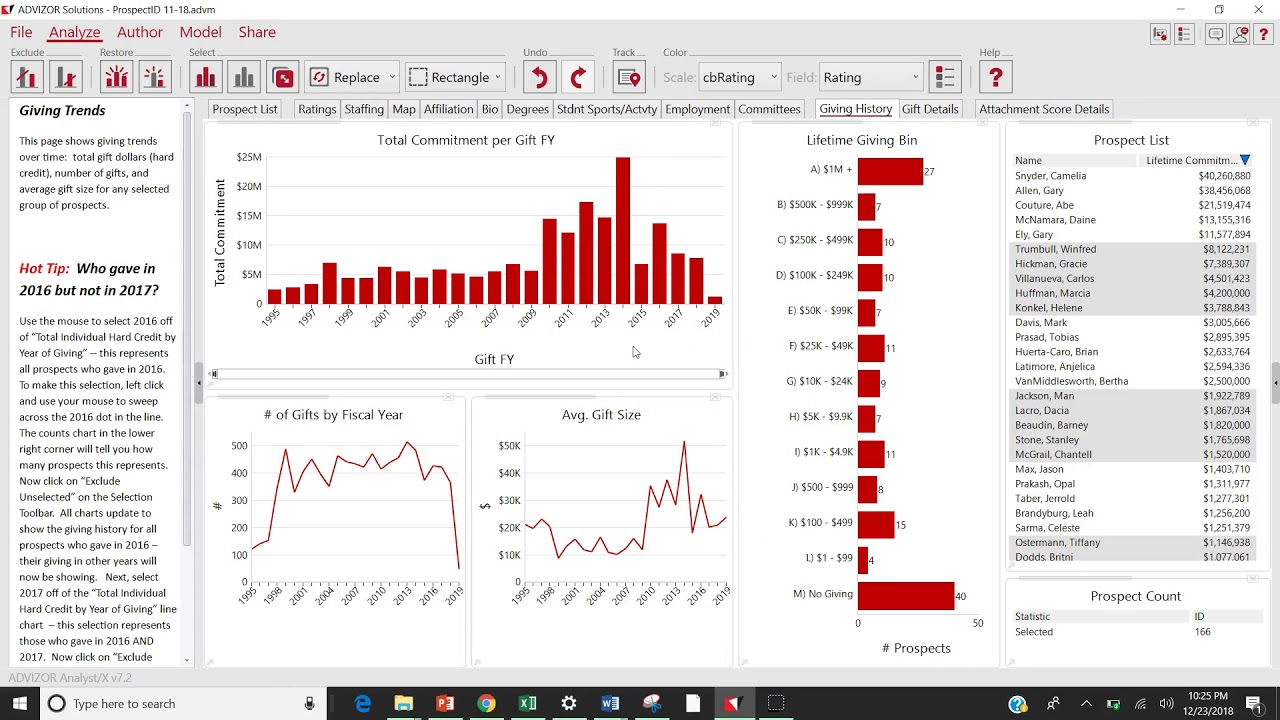
Task: Click the Undo arrow icon
Action: pos(540,77)
